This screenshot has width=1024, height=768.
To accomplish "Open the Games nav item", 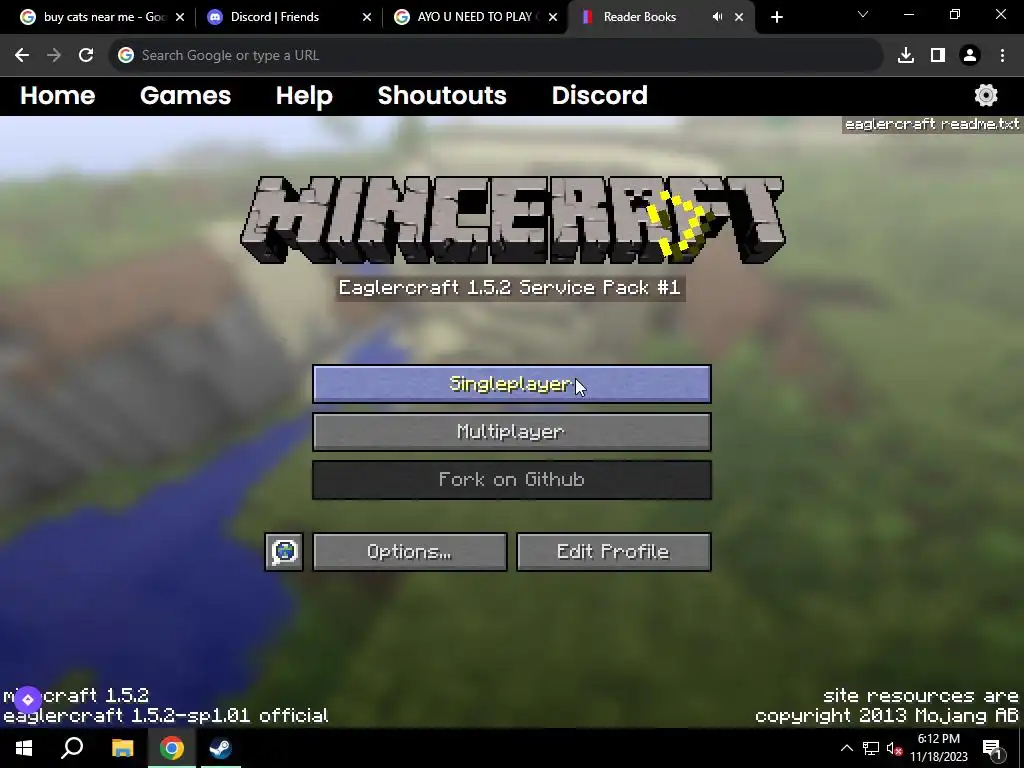I will point(185,95).
